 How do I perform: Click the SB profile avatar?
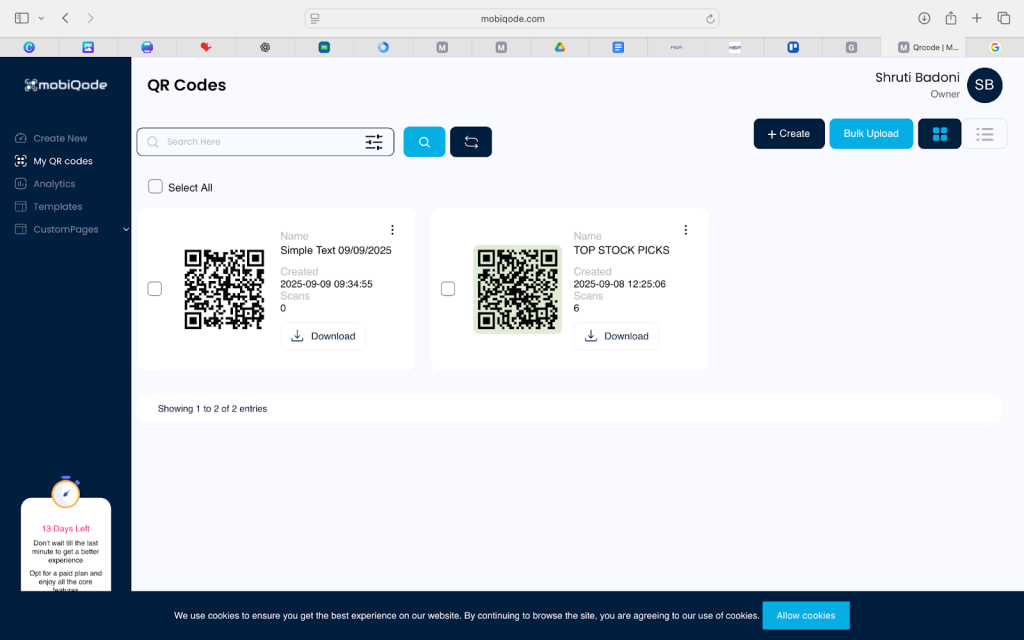(x=984, y=85)
